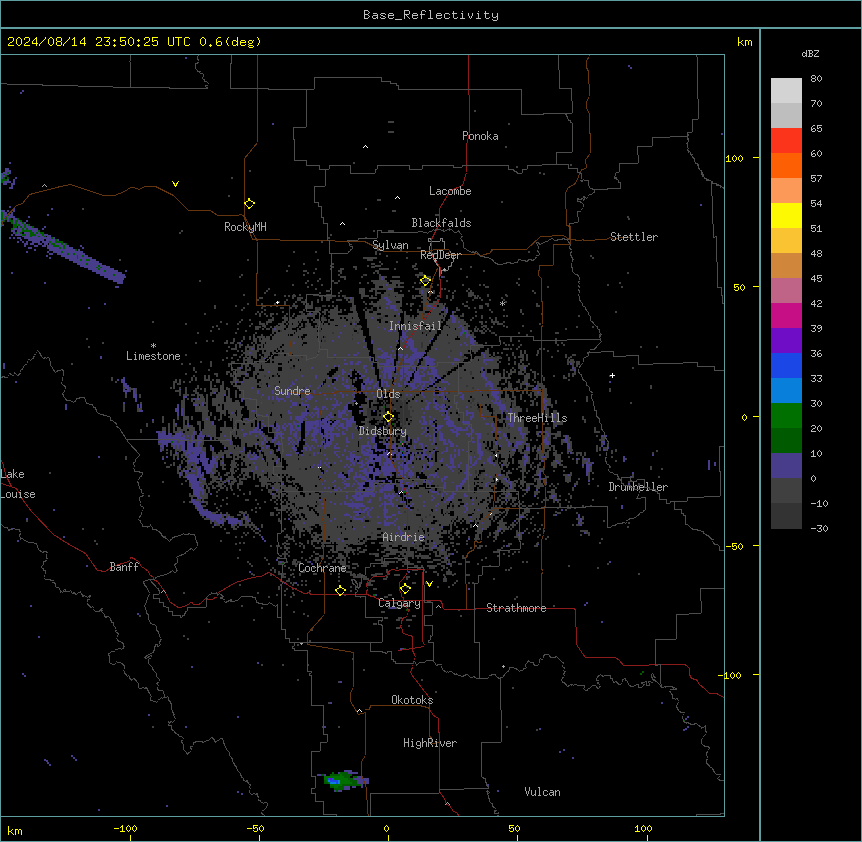Screen dimensions: 862x842
Task: Select the legend swatch between 70 and 65 dBZ
Action: coord(786,115)
